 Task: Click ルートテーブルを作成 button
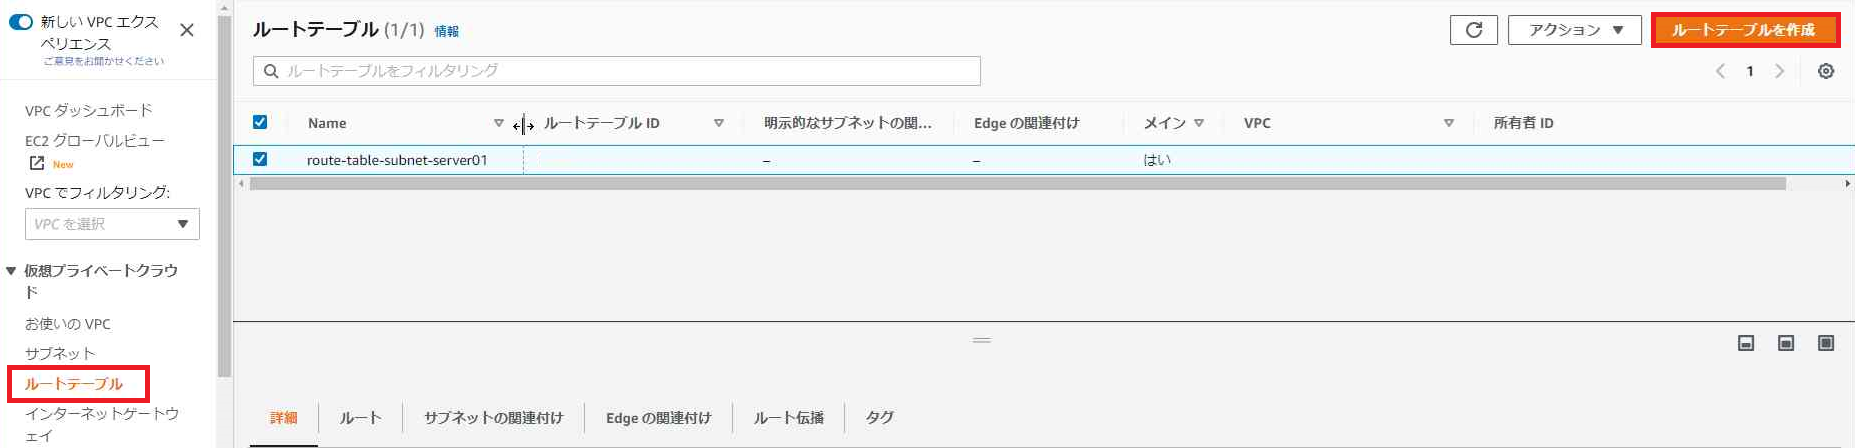click(x=1745, y=30)
